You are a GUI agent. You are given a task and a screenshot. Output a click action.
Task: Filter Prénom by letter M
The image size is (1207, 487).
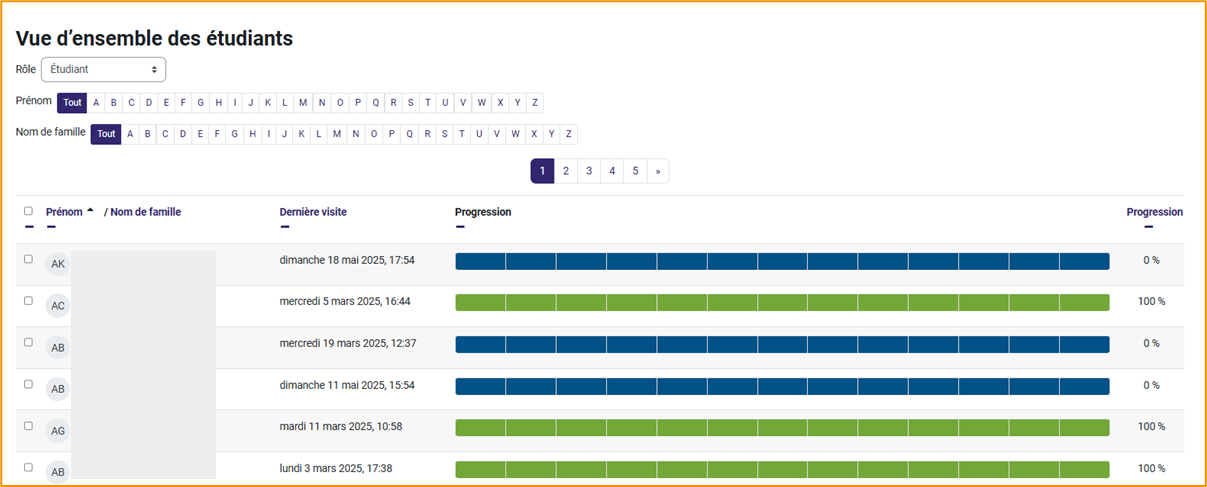[x=303, y=103]
